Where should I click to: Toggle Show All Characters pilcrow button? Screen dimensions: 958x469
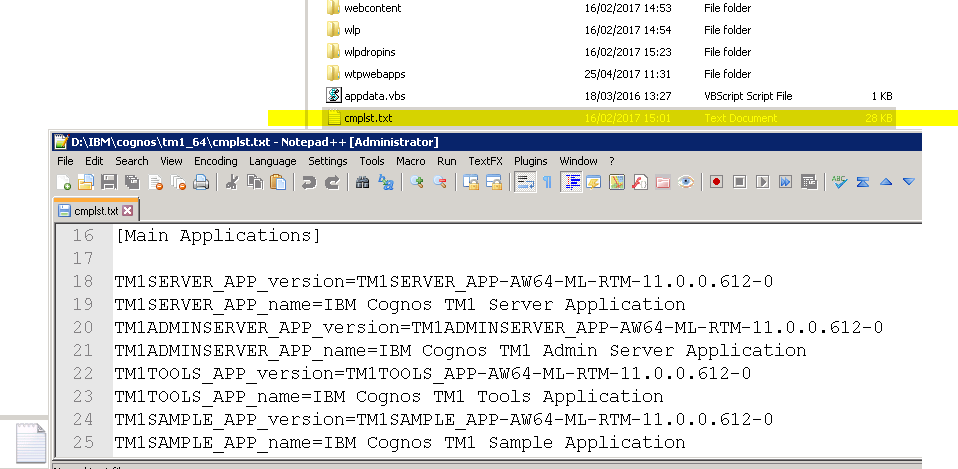547,182
